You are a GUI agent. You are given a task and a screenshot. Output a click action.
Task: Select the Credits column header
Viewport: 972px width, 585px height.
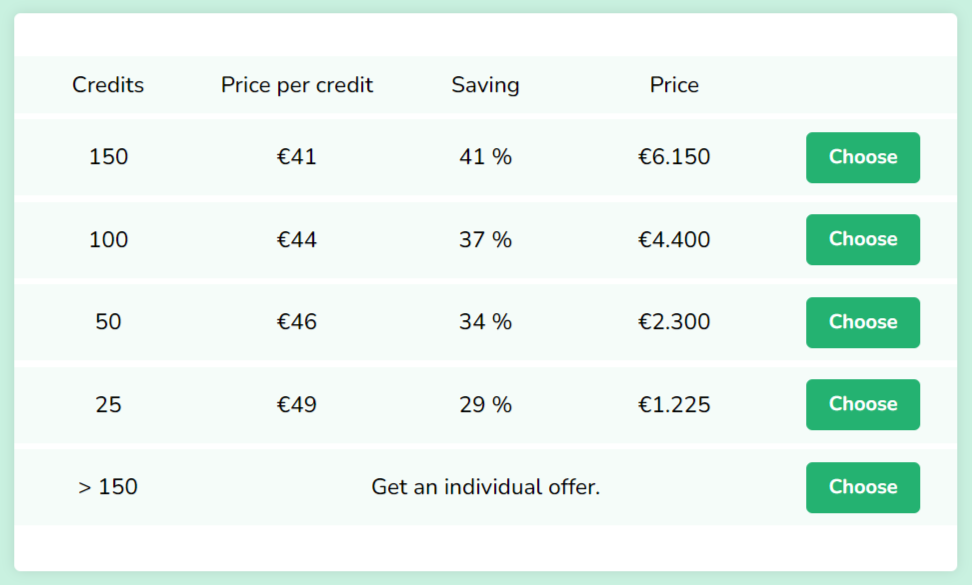pyautogui.click(x=107, y=85)
